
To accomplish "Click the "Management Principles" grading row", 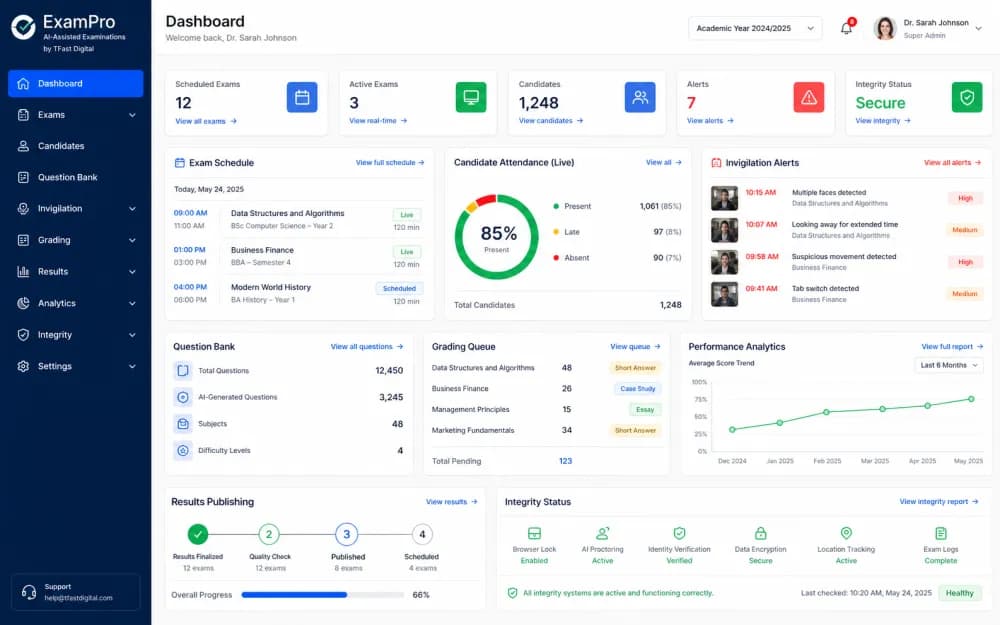I will (x=547, y=409).
